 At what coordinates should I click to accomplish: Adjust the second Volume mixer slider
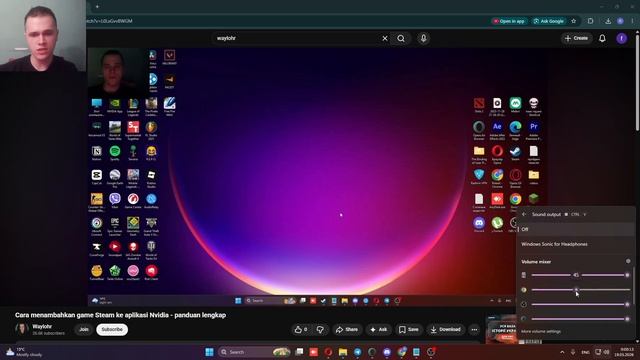[x=580, y=290]
